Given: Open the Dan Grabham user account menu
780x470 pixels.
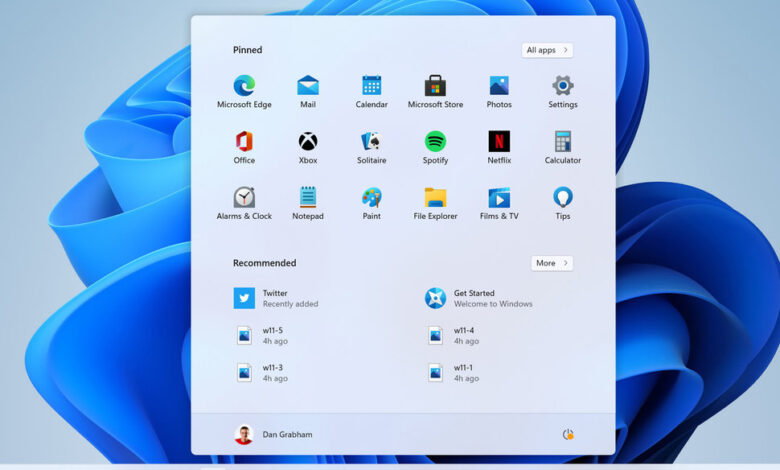Looking at the screenshot, I should point(271,435).
